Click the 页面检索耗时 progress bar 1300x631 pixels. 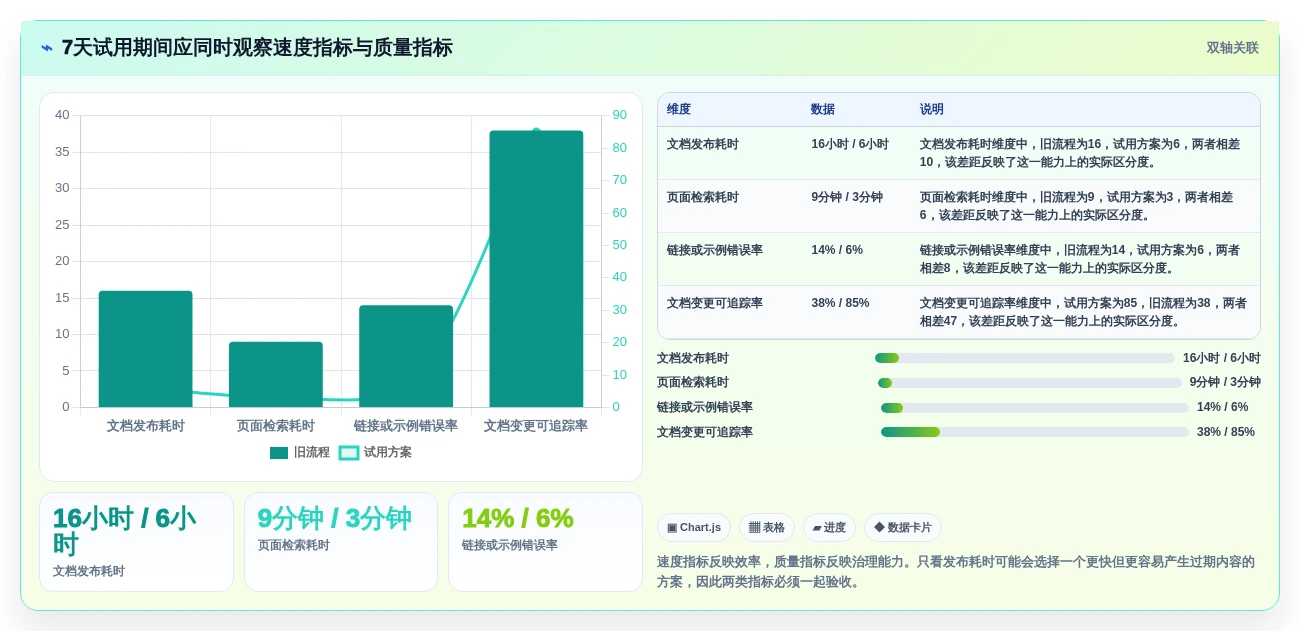[1030, 383]
